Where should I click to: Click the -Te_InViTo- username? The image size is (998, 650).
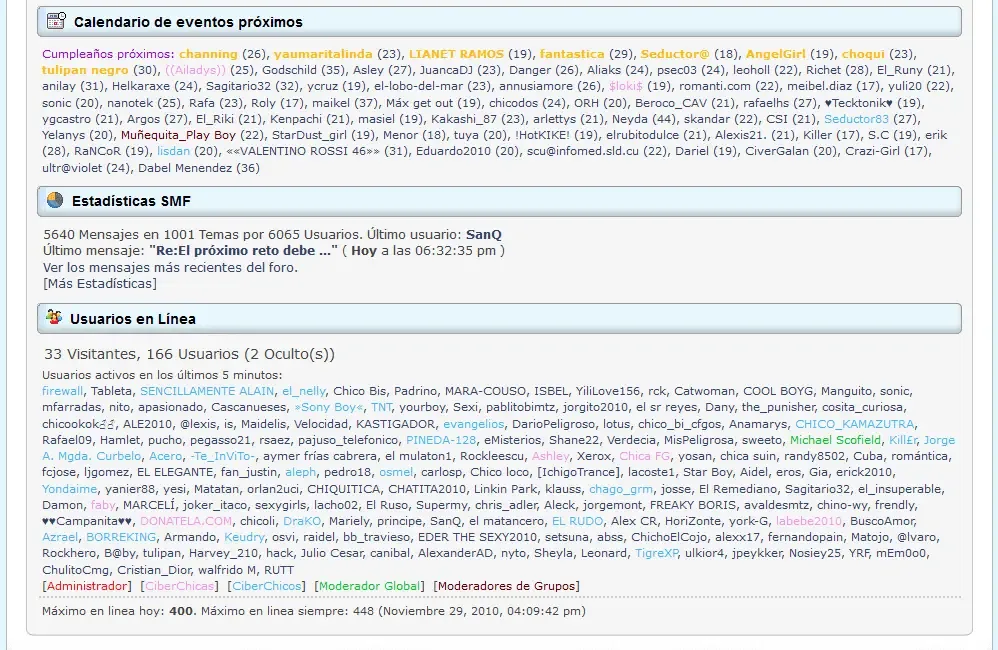click(x=223, y=456)
